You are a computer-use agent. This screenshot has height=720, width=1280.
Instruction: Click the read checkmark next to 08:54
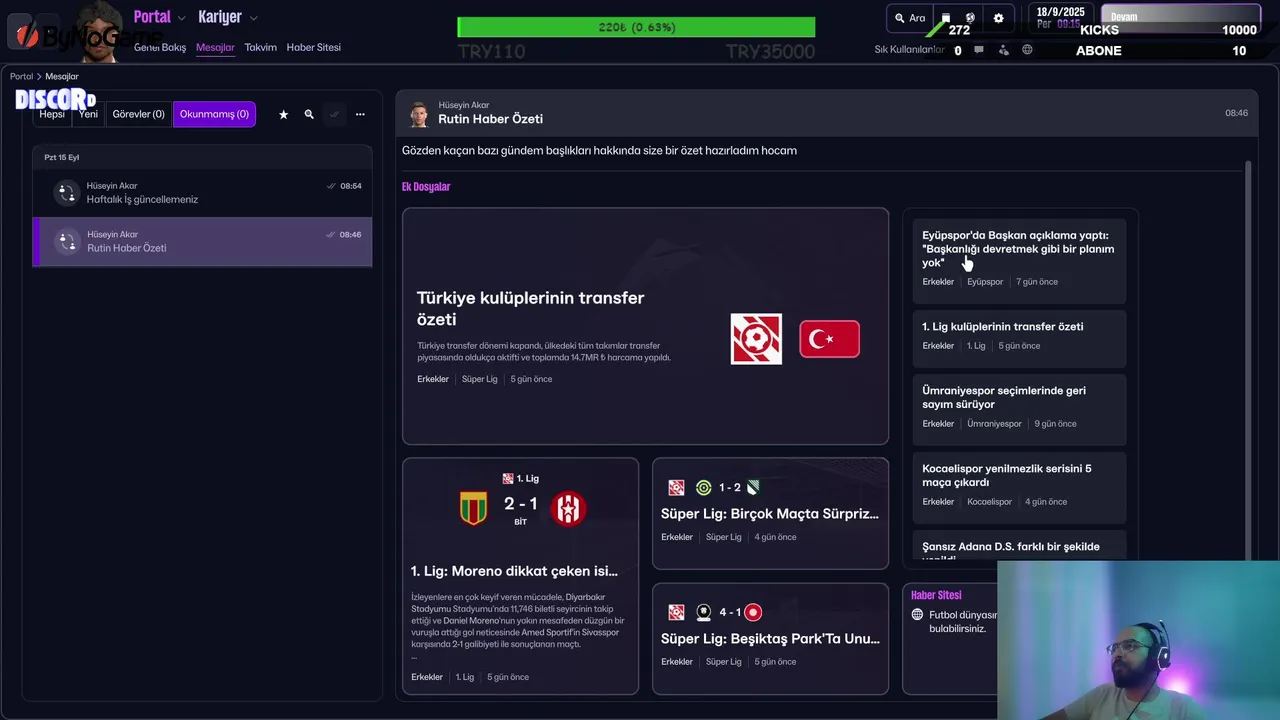[331, 186]
